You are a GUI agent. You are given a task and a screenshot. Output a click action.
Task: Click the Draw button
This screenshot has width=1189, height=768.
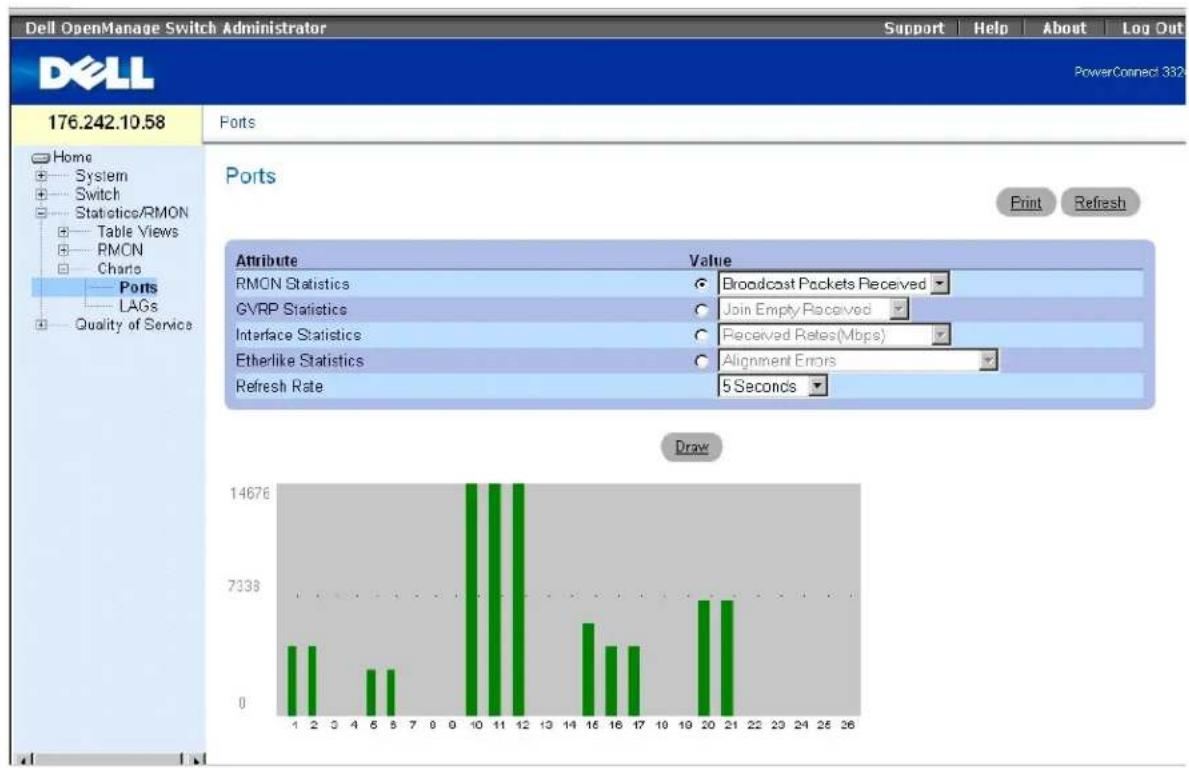pyautogui.click(x=692, y=447)
